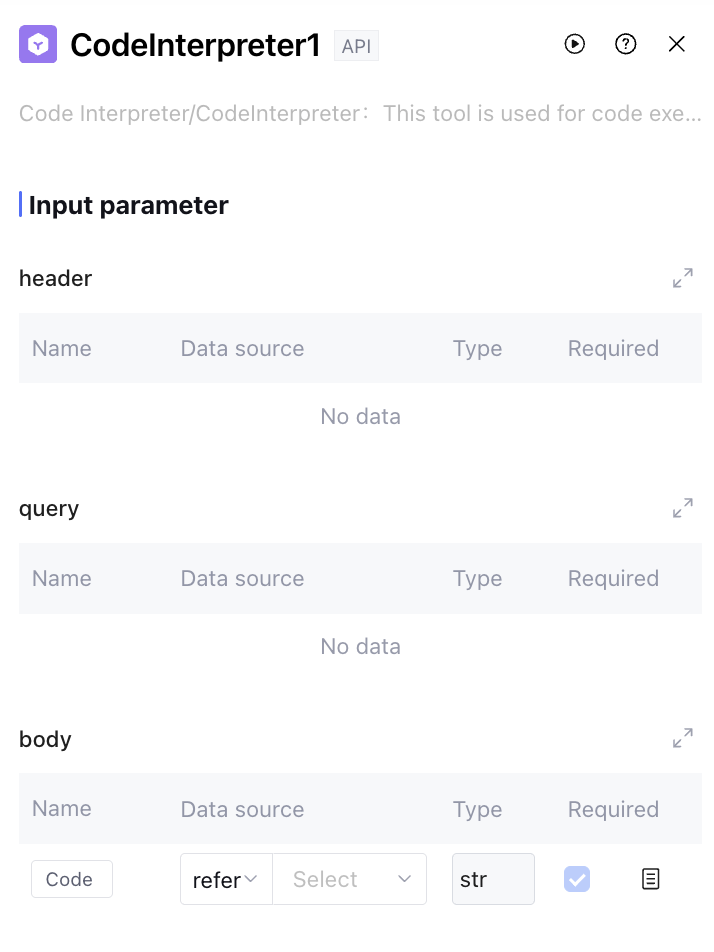The height and width of the screenshot is (952, 714).
Task: Open the description icon in Code row
Action: [x=651, y=879]
